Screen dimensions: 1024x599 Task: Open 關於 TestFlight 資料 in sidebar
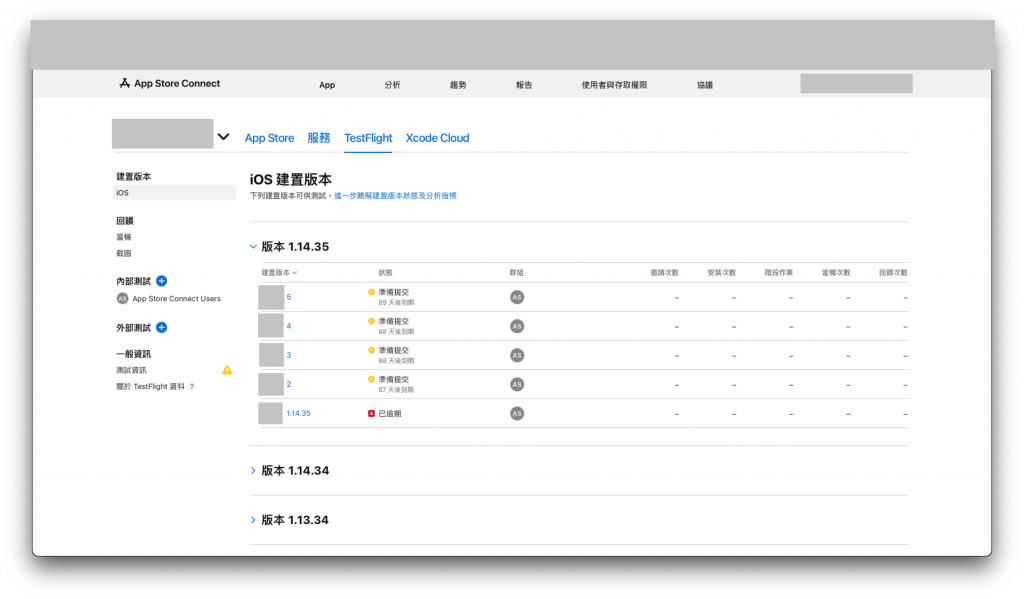pos(150,387)
